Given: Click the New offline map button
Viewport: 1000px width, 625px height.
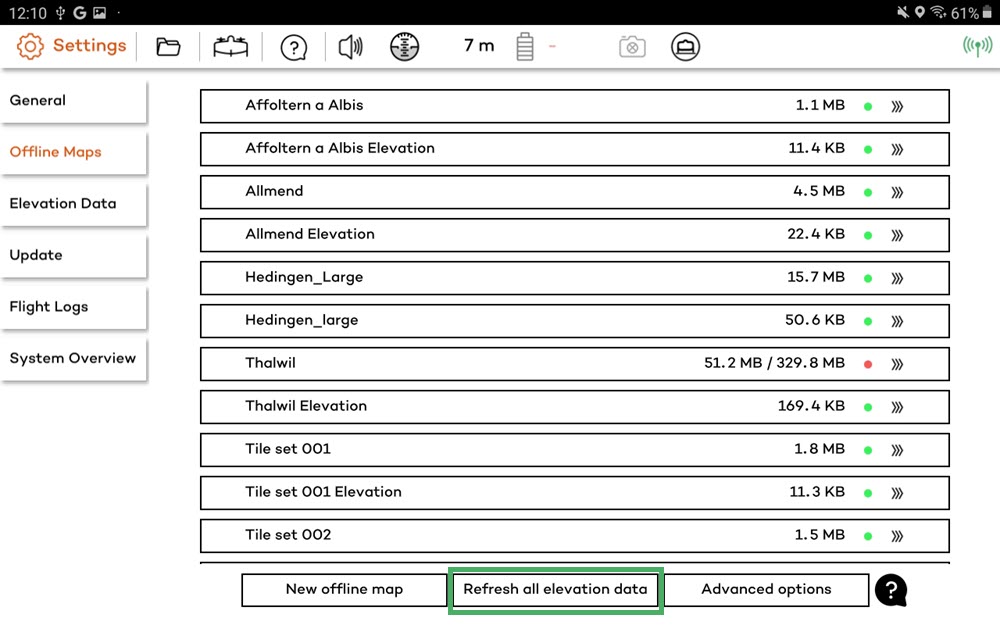Looking at the screenshot, I should coord(343,589).
